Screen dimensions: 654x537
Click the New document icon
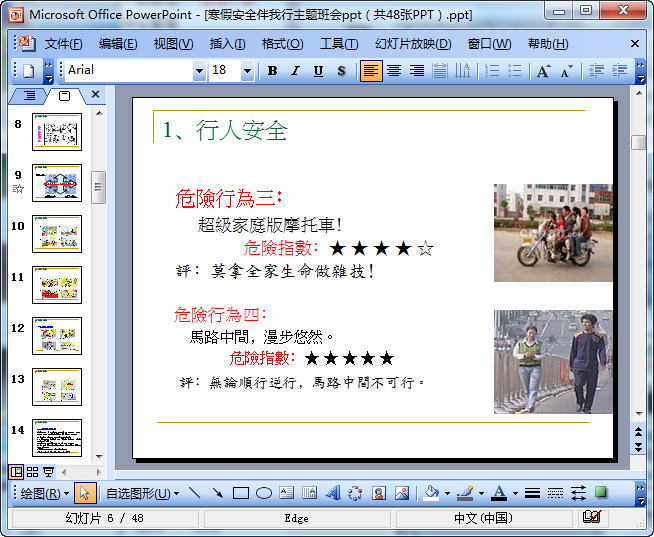[28, 71]
